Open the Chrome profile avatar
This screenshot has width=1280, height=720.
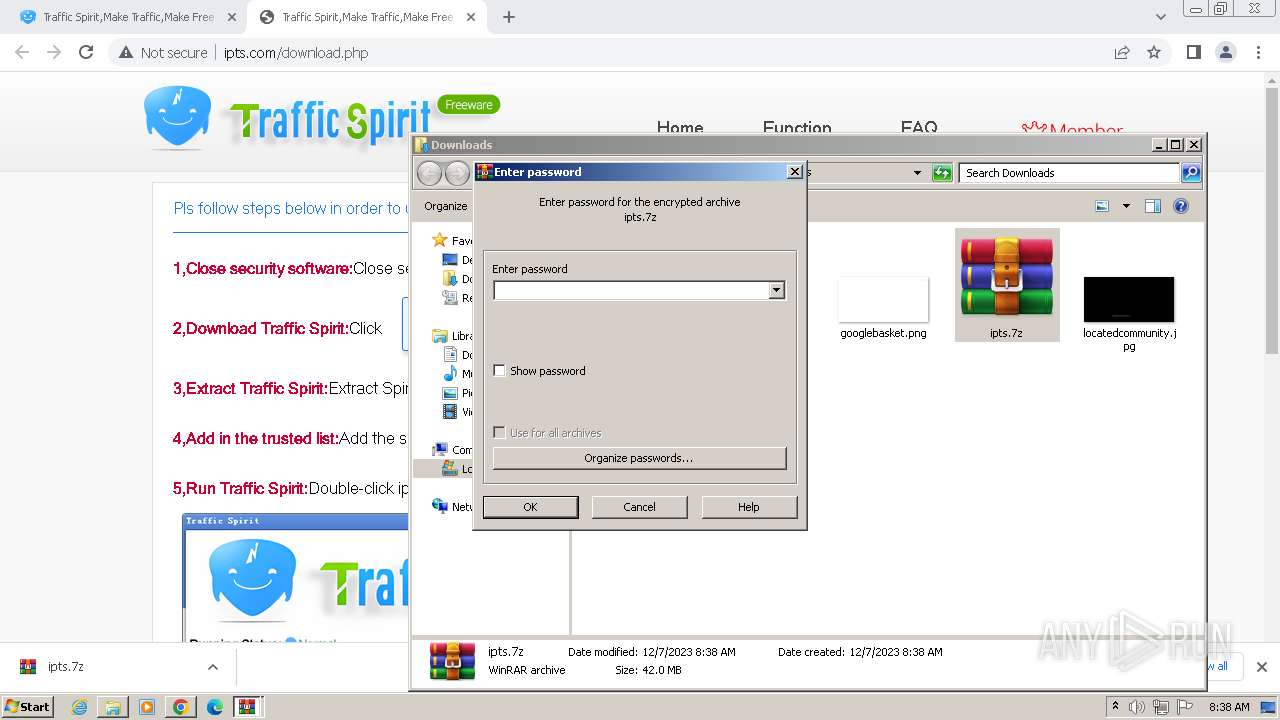click(x=1225, y=52)
